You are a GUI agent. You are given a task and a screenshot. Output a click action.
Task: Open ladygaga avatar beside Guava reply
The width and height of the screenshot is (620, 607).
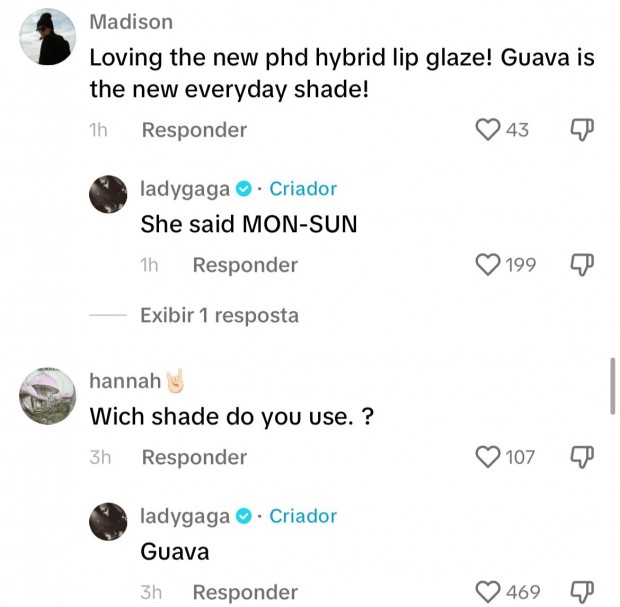(108, 522)
